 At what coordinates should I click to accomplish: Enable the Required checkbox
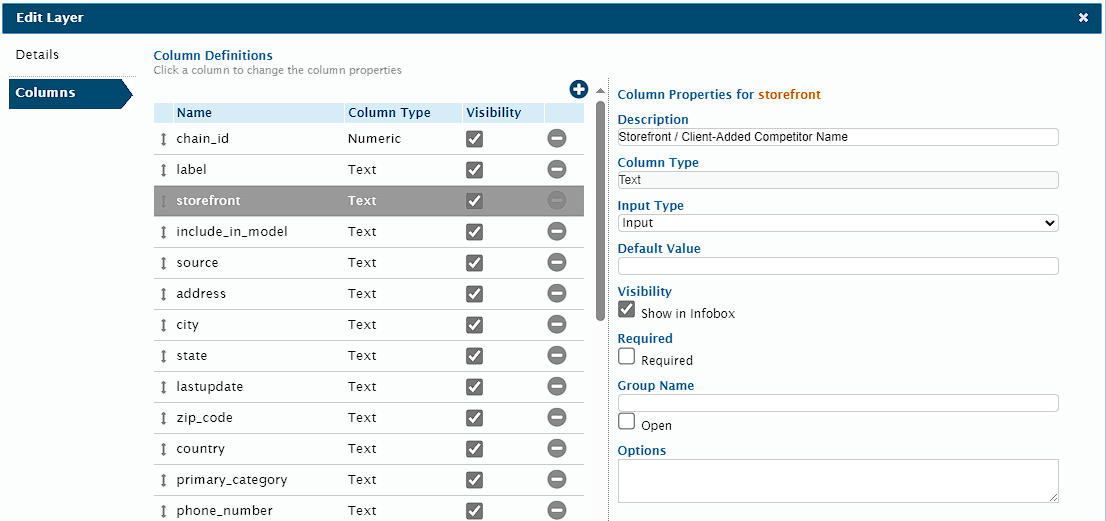[x=627, y=356]
